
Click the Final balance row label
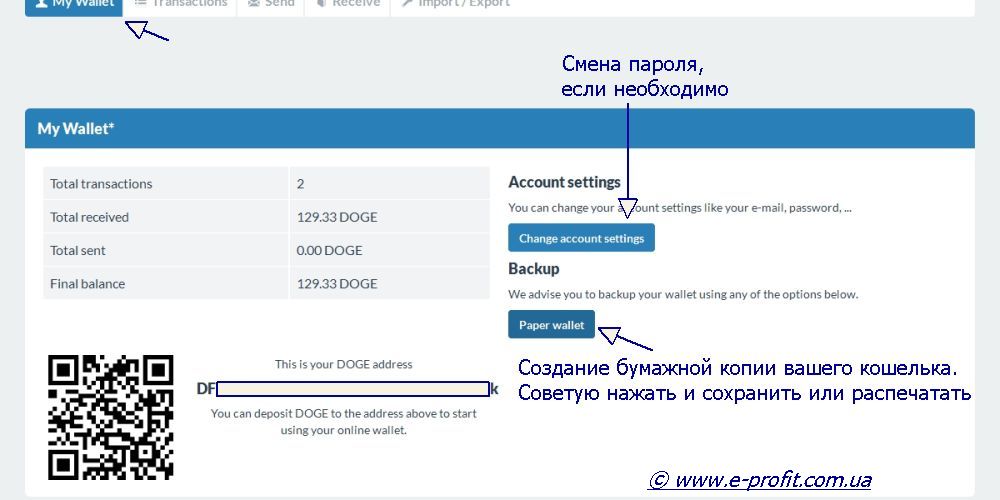click(88, 284)
